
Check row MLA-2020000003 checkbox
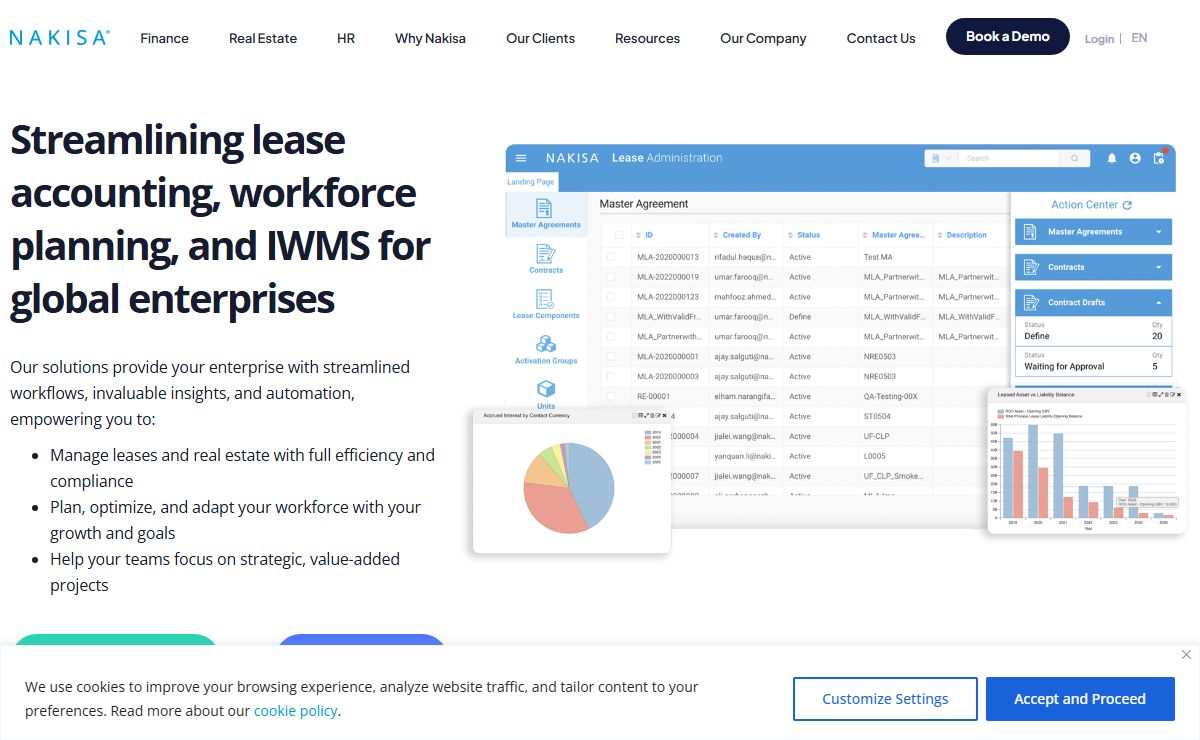point(611,377)
